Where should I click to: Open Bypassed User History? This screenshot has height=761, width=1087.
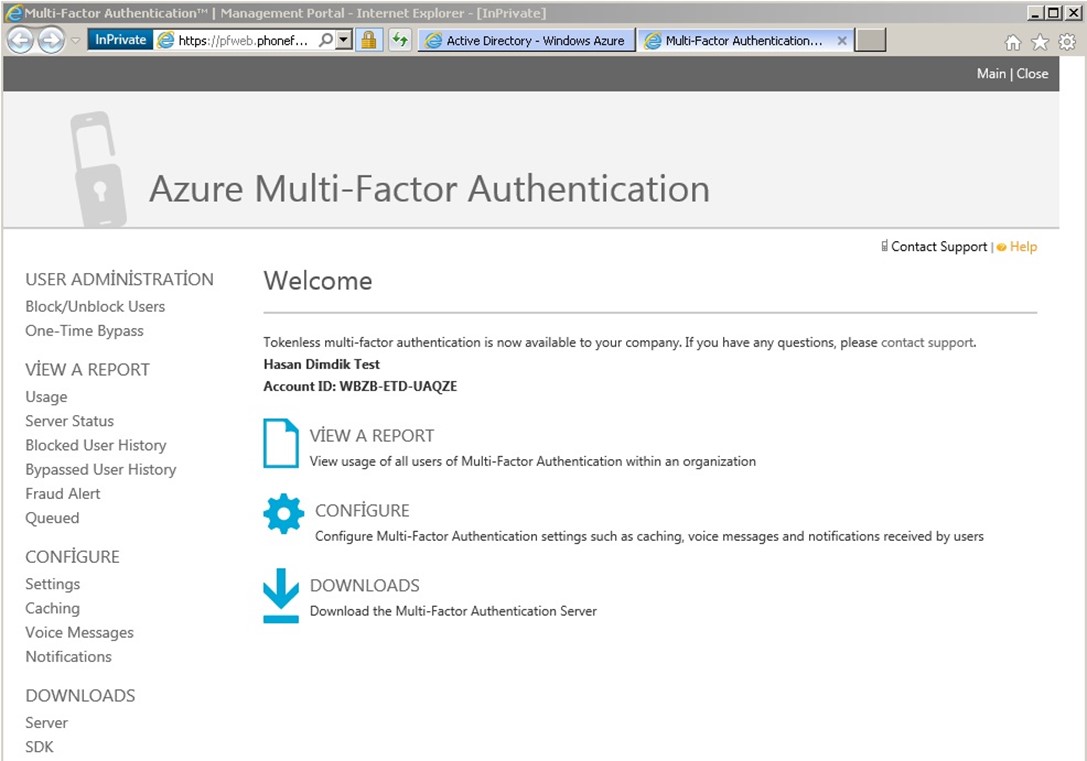tap(101, 469)
